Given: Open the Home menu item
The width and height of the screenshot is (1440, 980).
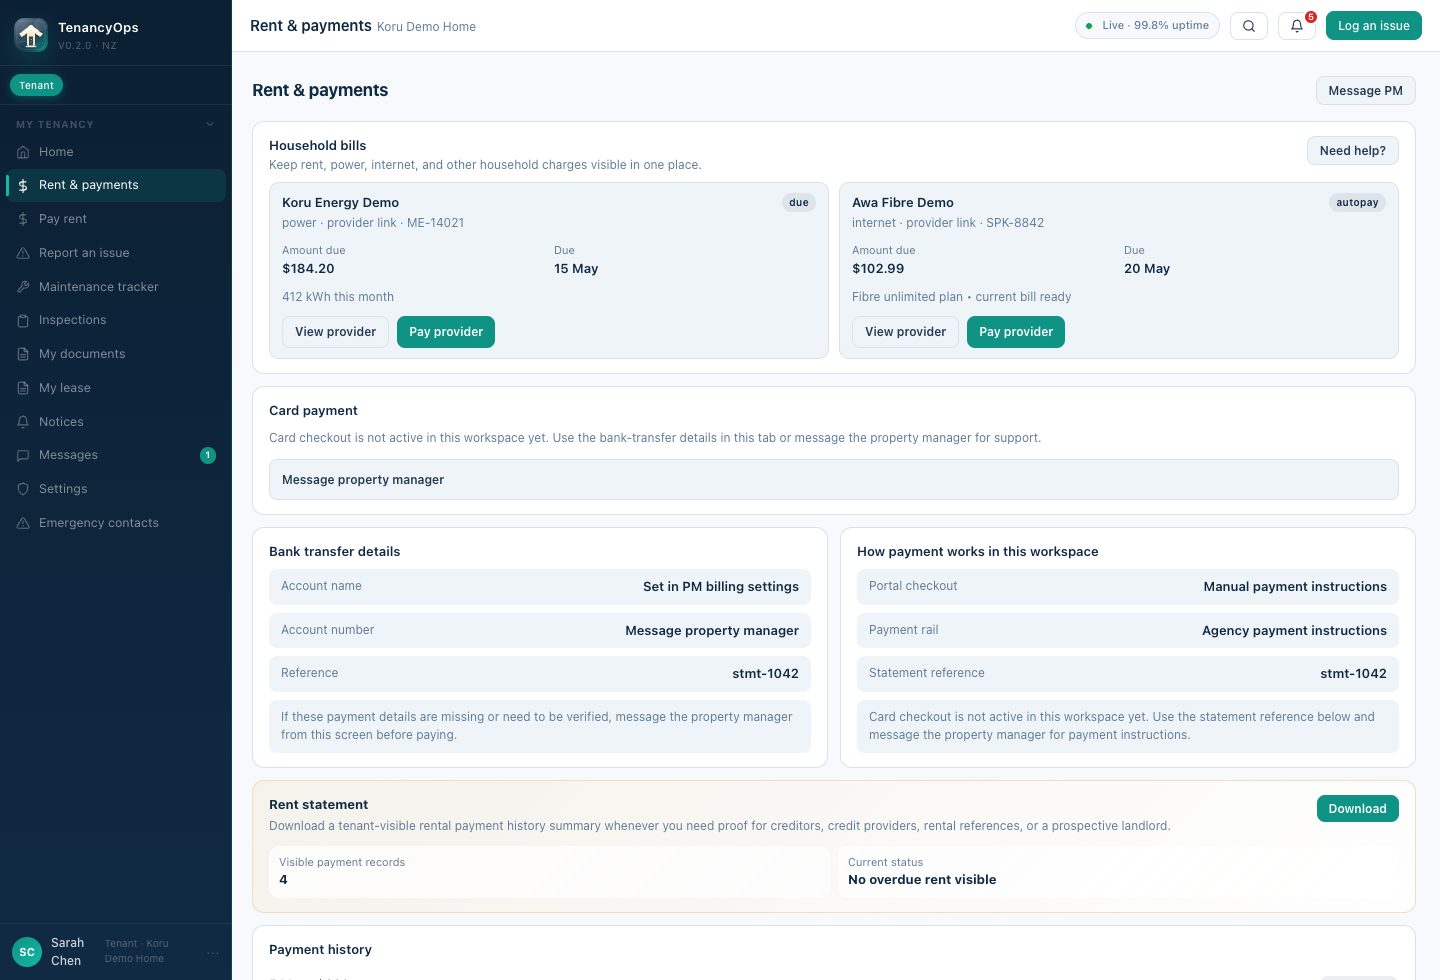Looking at the screenshot, I should click(x=116, y=152).
